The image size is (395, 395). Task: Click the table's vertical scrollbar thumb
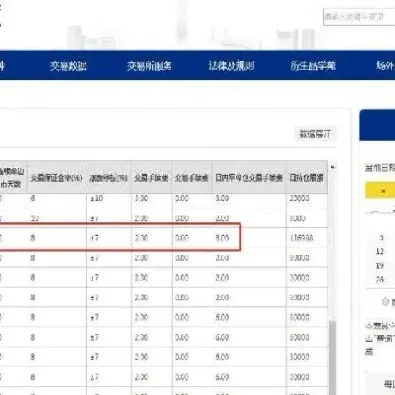pos(332,357)
